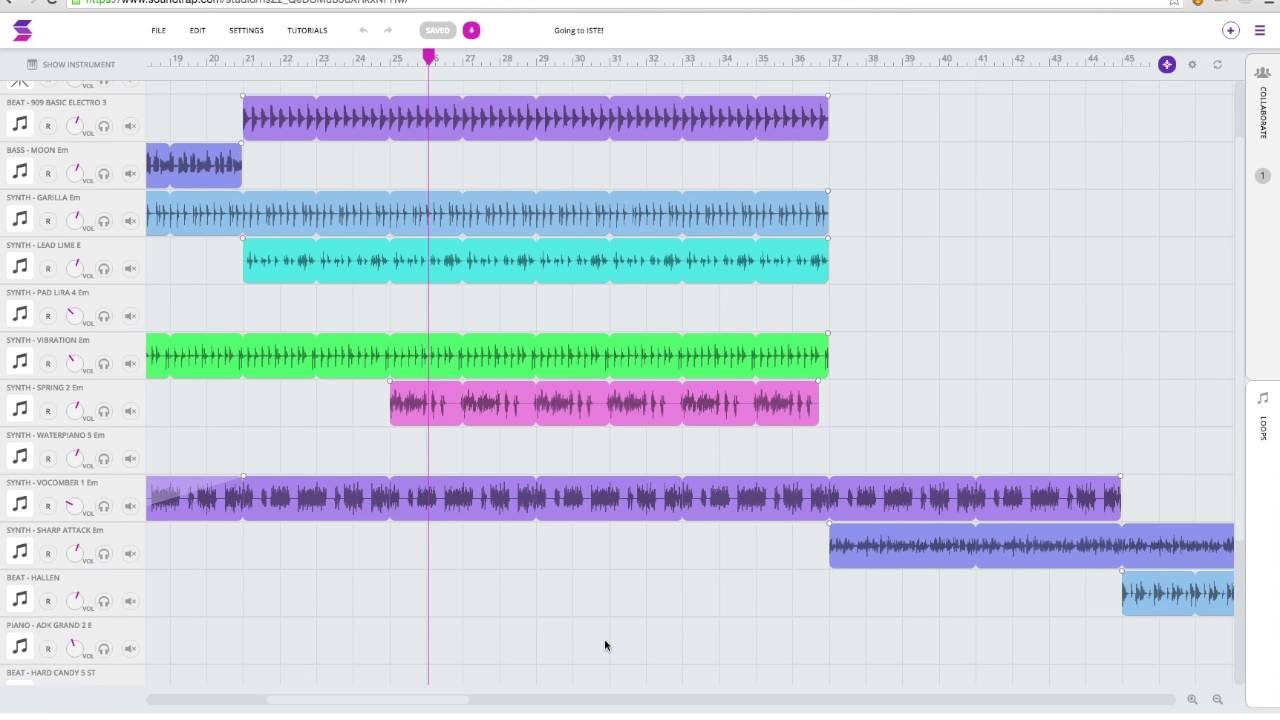Click the undo arrow in top toolbar
The image size is (1280, 720).
(x=363, y=31)
